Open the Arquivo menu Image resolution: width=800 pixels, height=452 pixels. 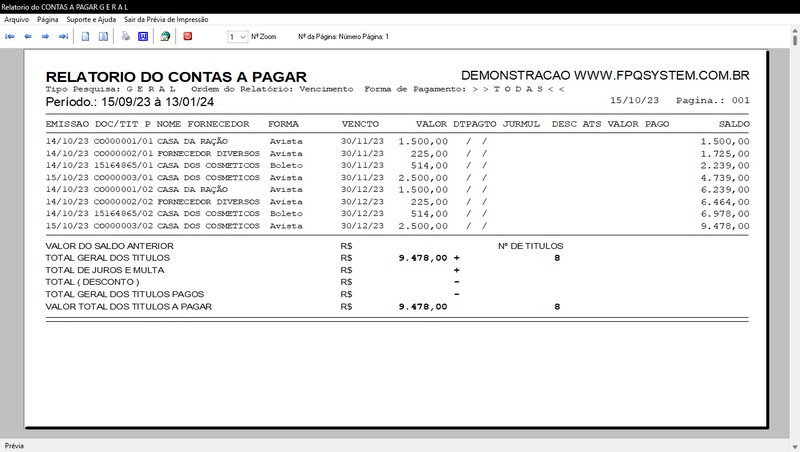(x=16, y=19)
